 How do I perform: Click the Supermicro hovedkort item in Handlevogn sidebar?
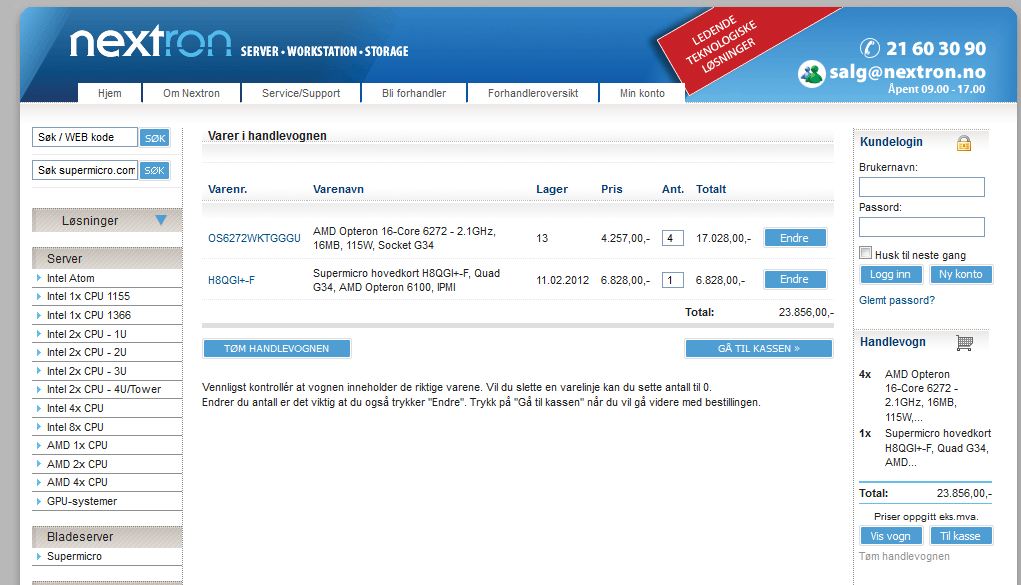(x=938, y=448)
